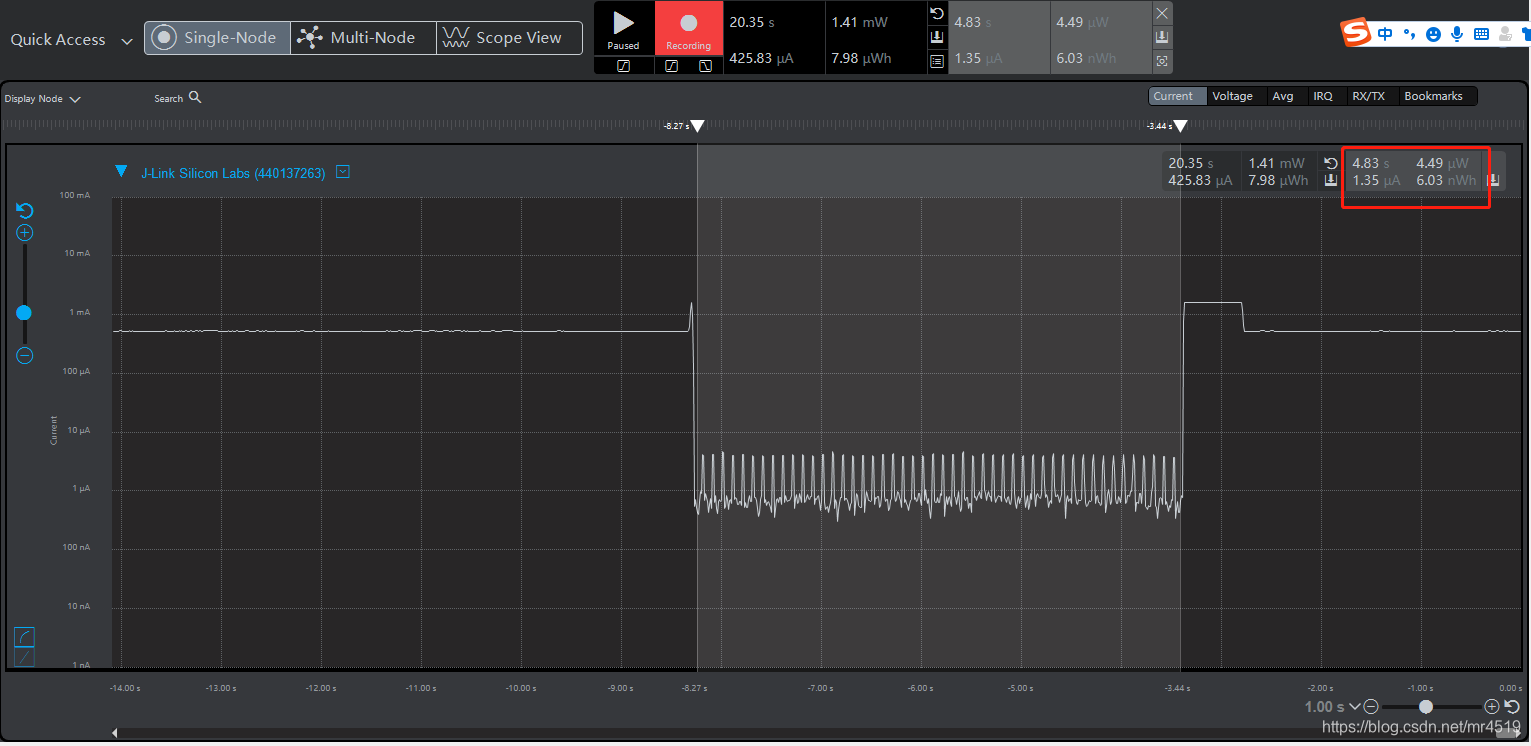
Task: Save selection data icon in waveform panel
Action: [x=1493, y=180]
